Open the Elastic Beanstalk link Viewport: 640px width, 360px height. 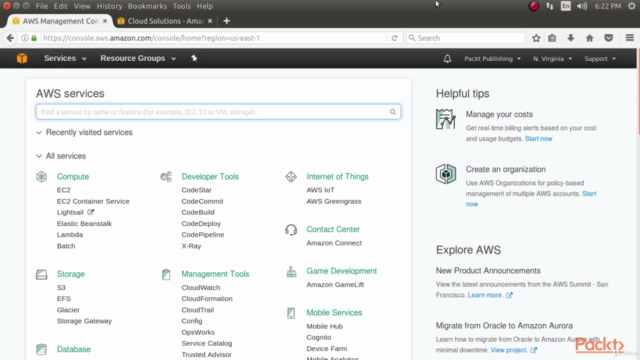(84, 224)
